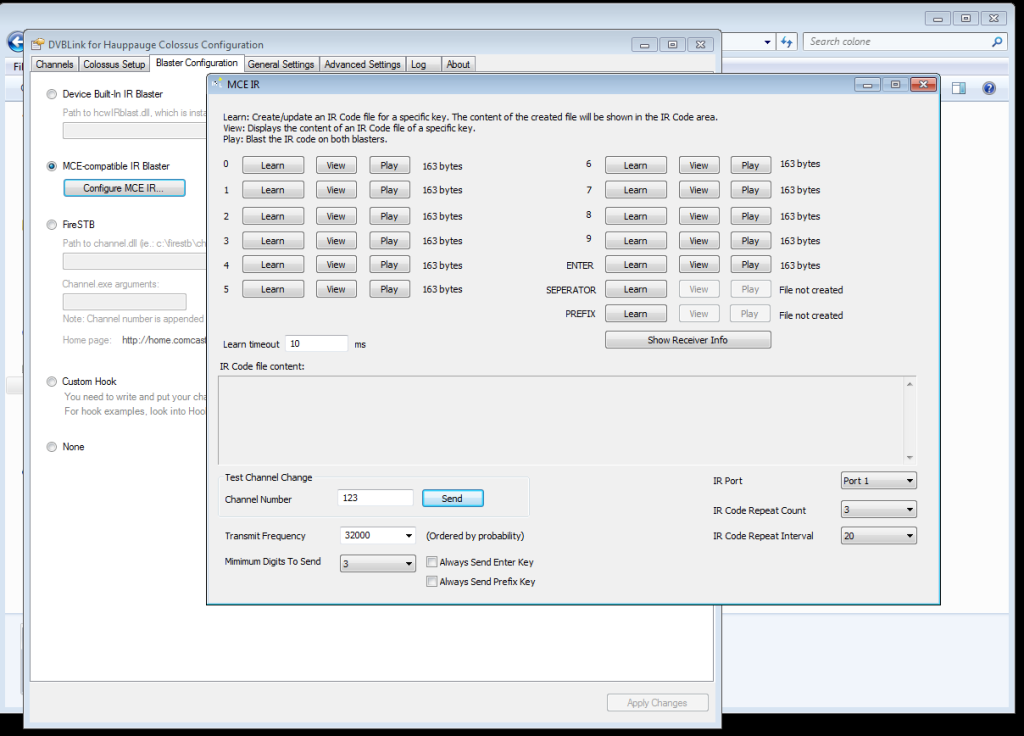This screenshot has width=1024, height=736.
Task: Play the IR code for key 2
Action: tap(390, 216)
